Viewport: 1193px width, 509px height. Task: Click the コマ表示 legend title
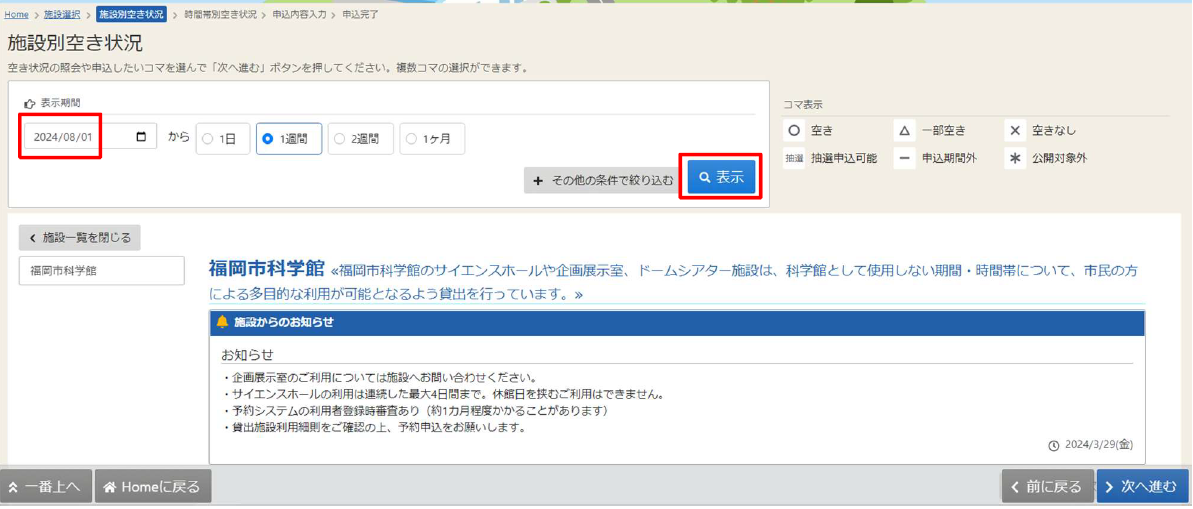pos(802,105)
